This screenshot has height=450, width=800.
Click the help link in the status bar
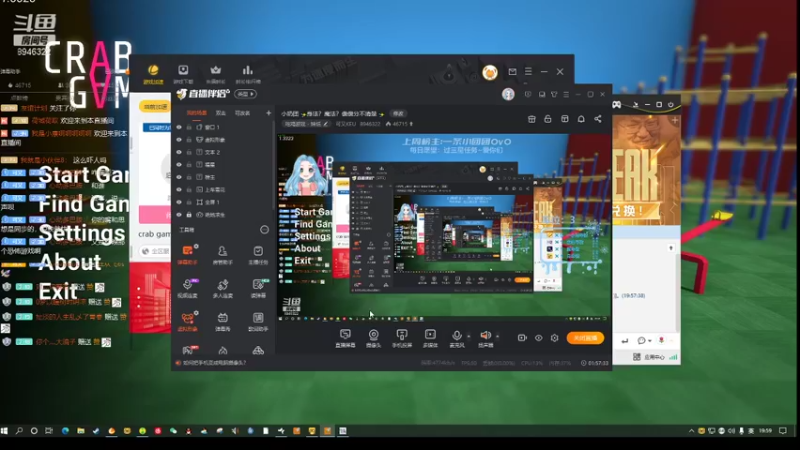(x=211, y=363)
